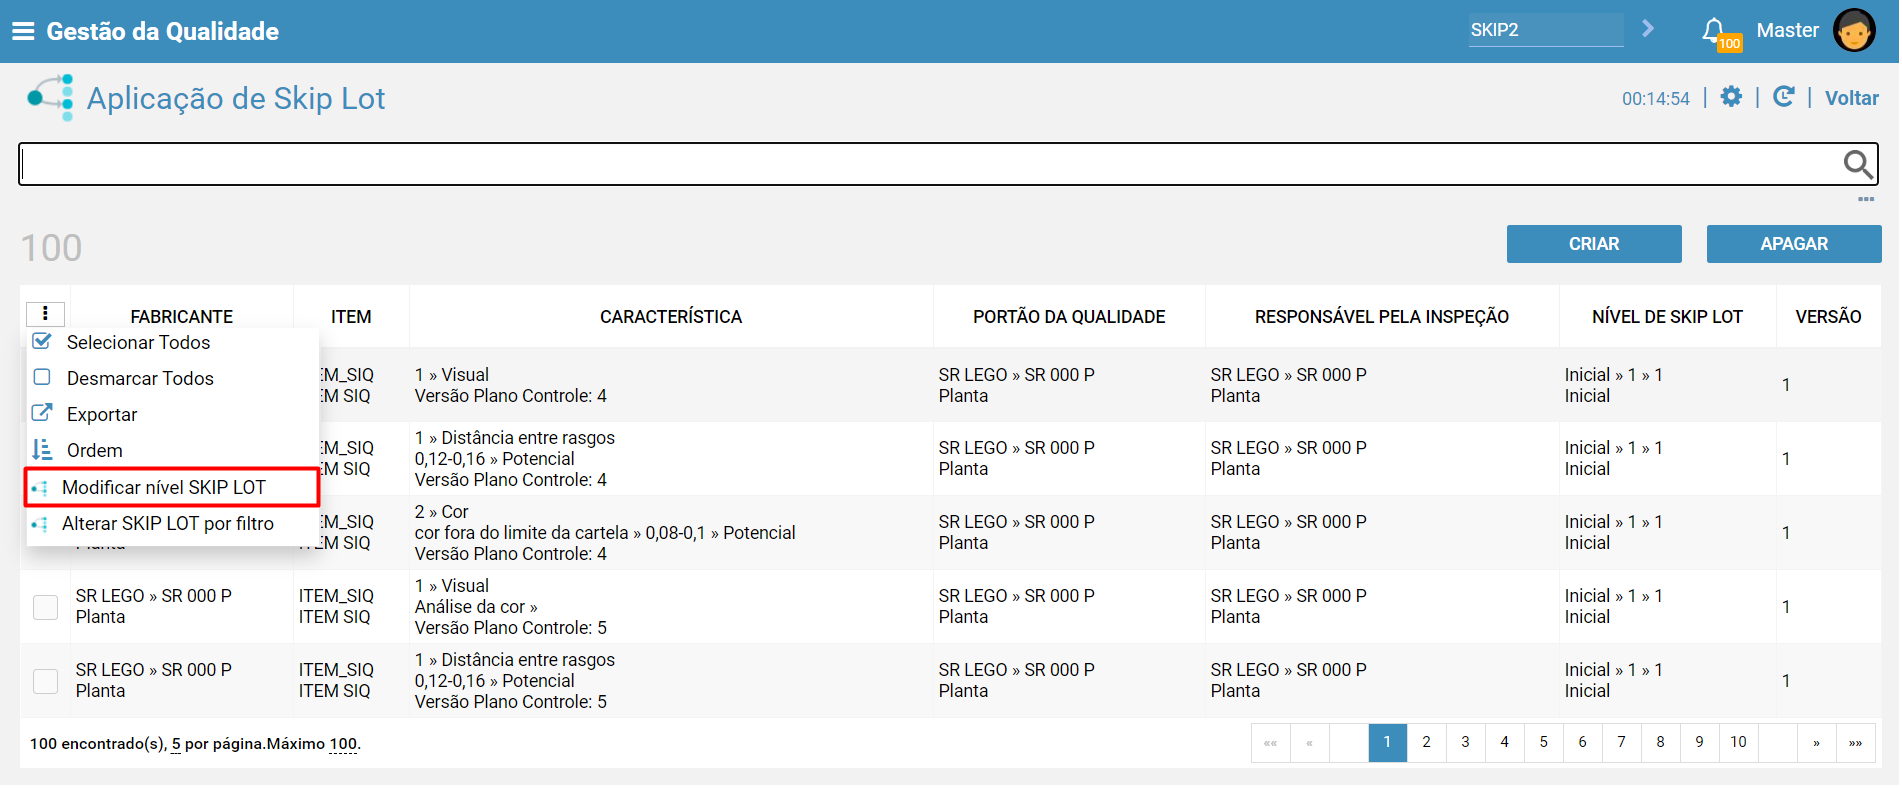Open the hamburger navigation menu
1902x788 pixels.
pyautogui.click(x=23, y=31)
